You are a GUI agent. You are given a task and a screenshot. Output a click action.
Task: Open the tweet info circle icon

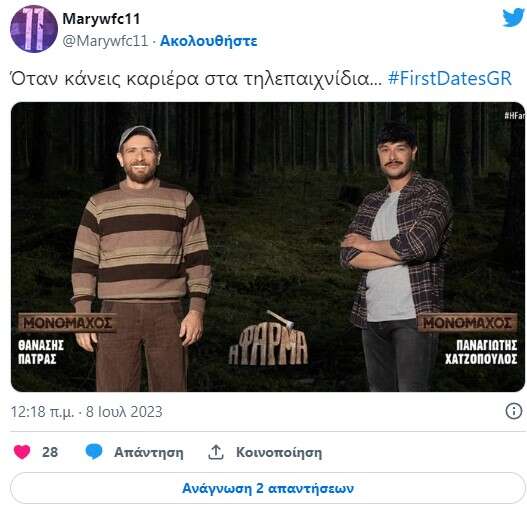tap(514, 411)
